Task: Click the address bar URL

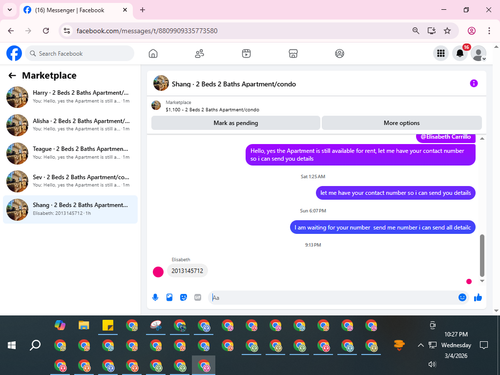Action: coord(147,31)
